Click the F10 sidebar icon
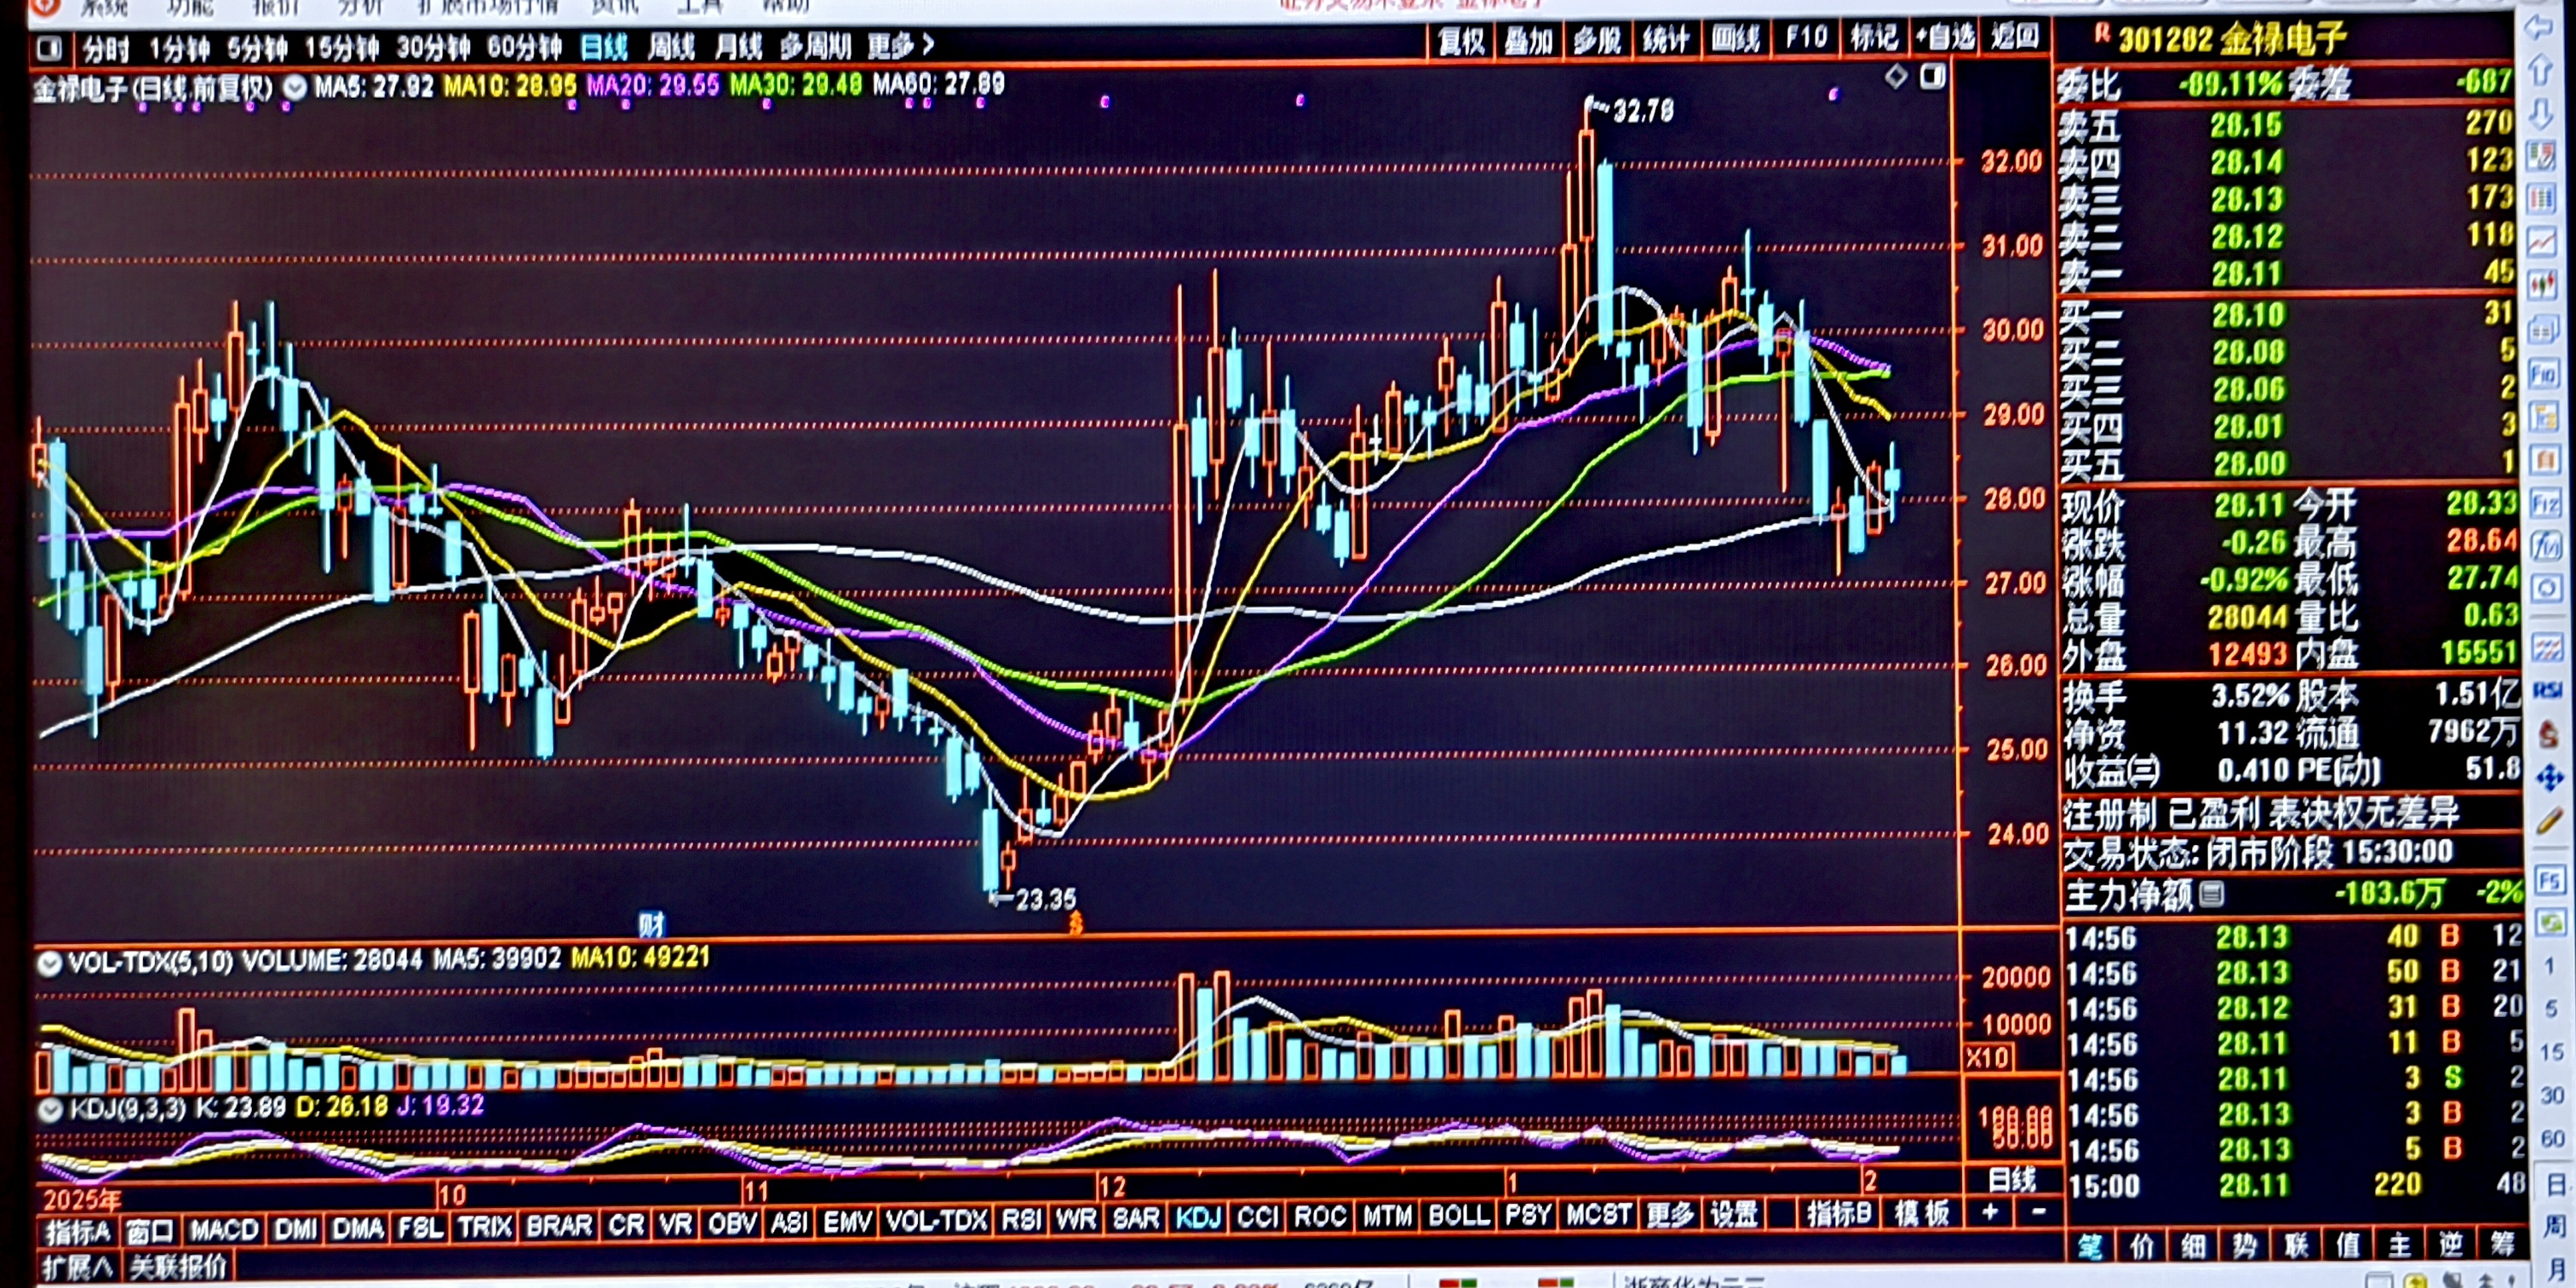 (2543, 374)
